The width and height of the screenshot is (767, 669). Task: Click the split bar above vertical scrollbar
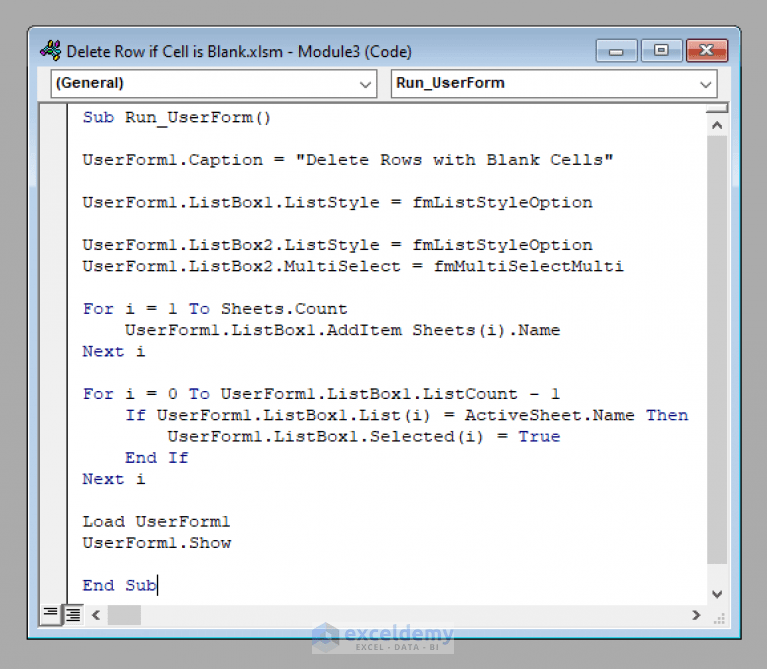[x=717, y=108]
